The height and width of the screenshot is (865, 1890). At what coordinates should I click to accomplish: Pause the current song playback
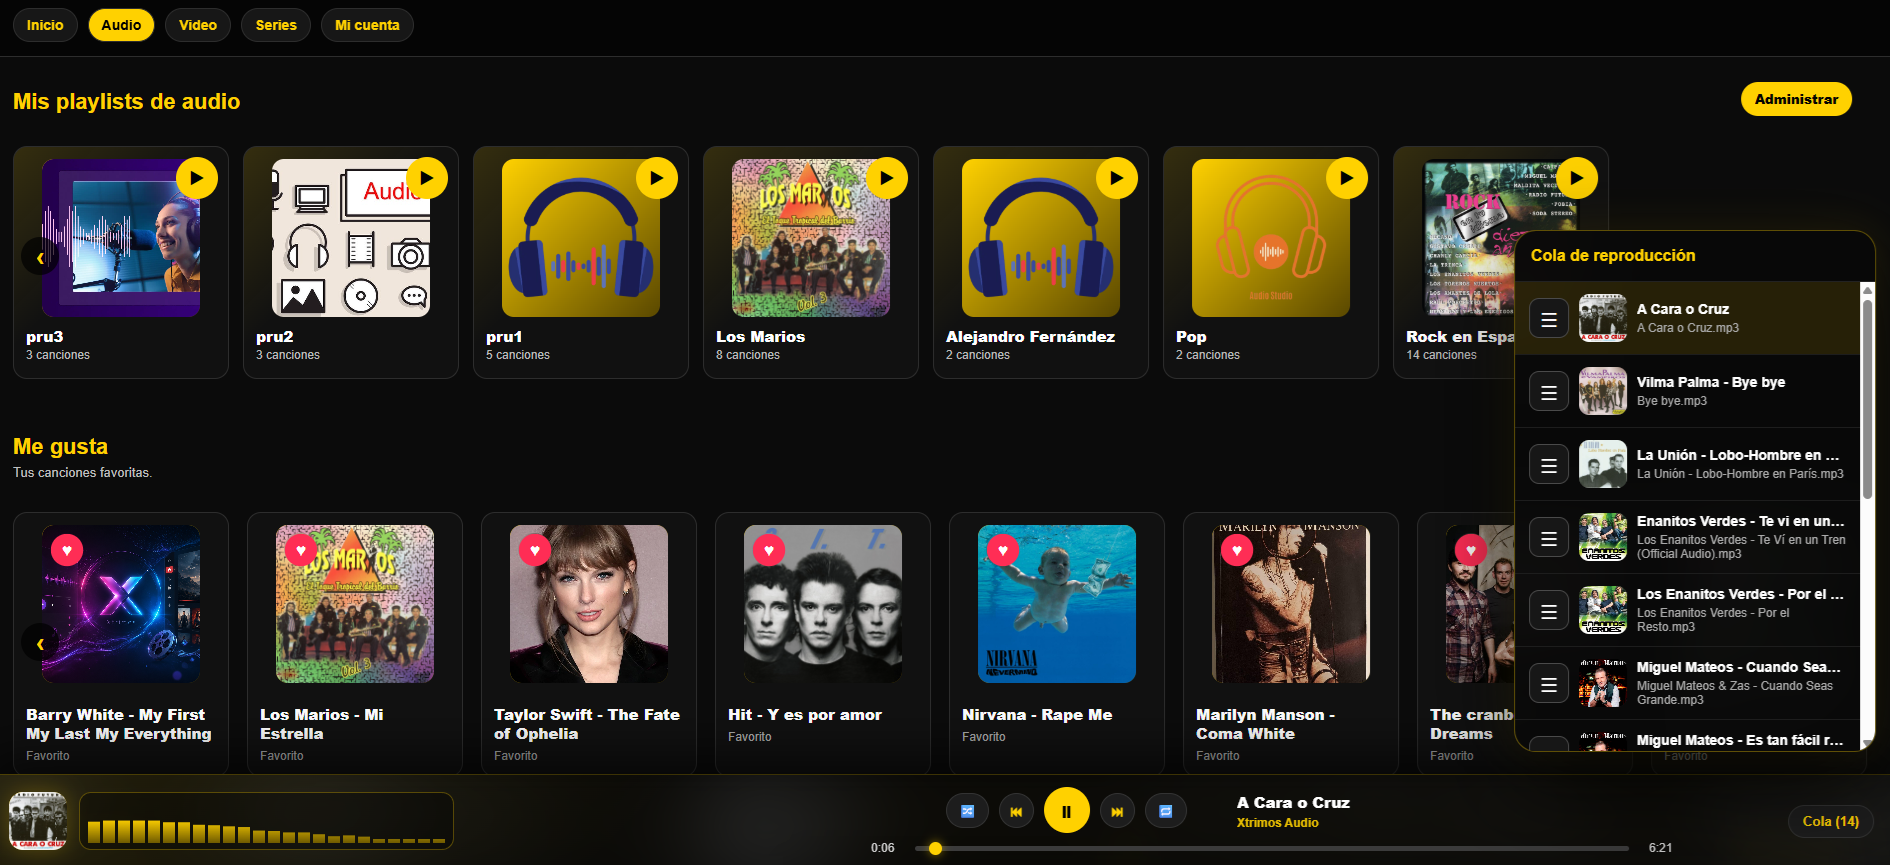pyautogui.click(x=1066, y=811)
